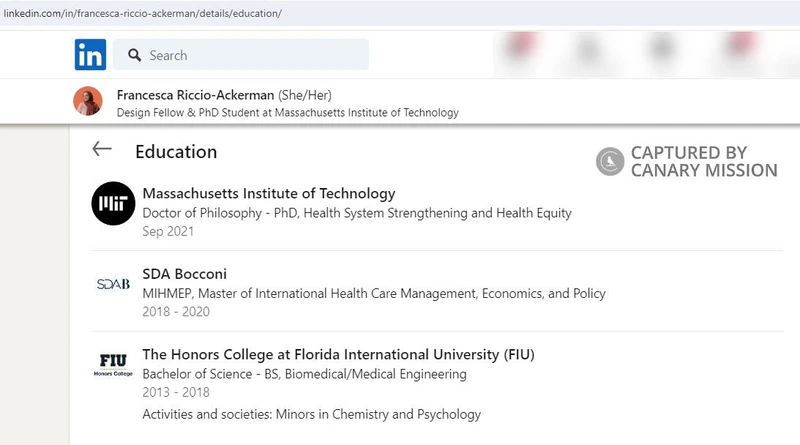The height and width of the screenshot is (445, 800).
Task: Click the search magnifier icon
Action: [135, 55]
